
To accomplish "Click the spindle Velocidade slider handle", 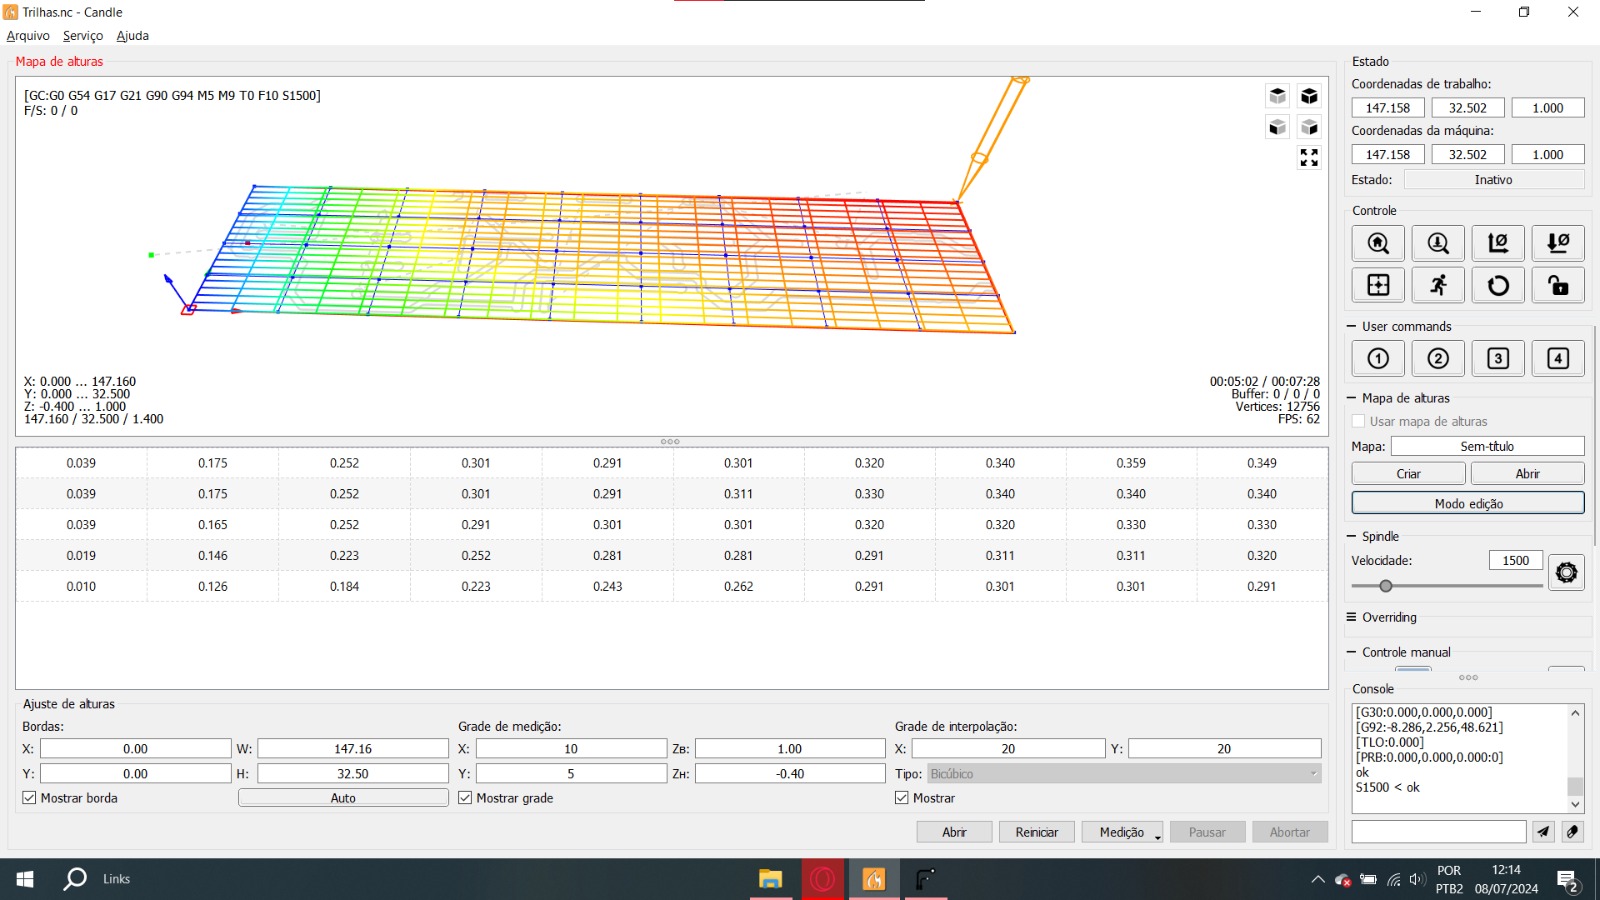I will point(1386,586).
